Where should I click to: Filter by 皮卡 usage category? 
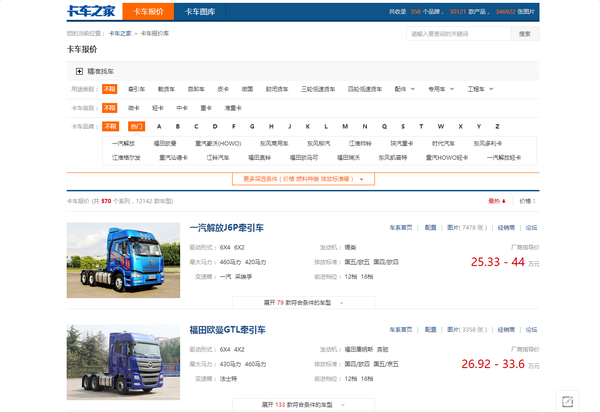point(223,89)
